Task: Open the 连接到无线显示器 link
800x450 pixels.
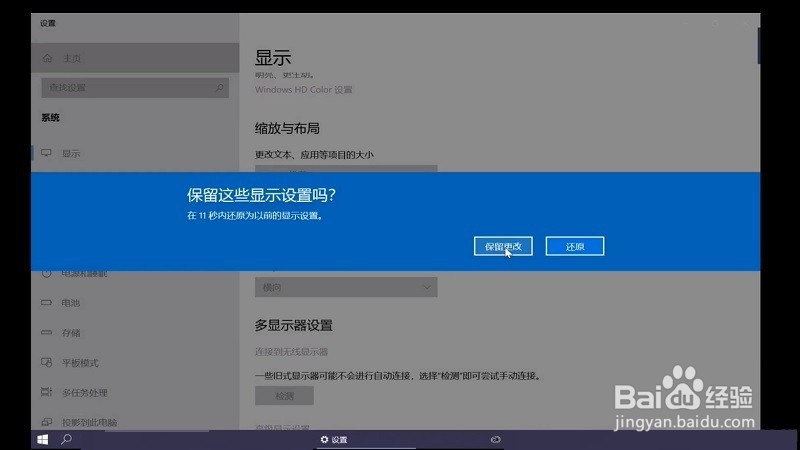Action: (291, 352)
